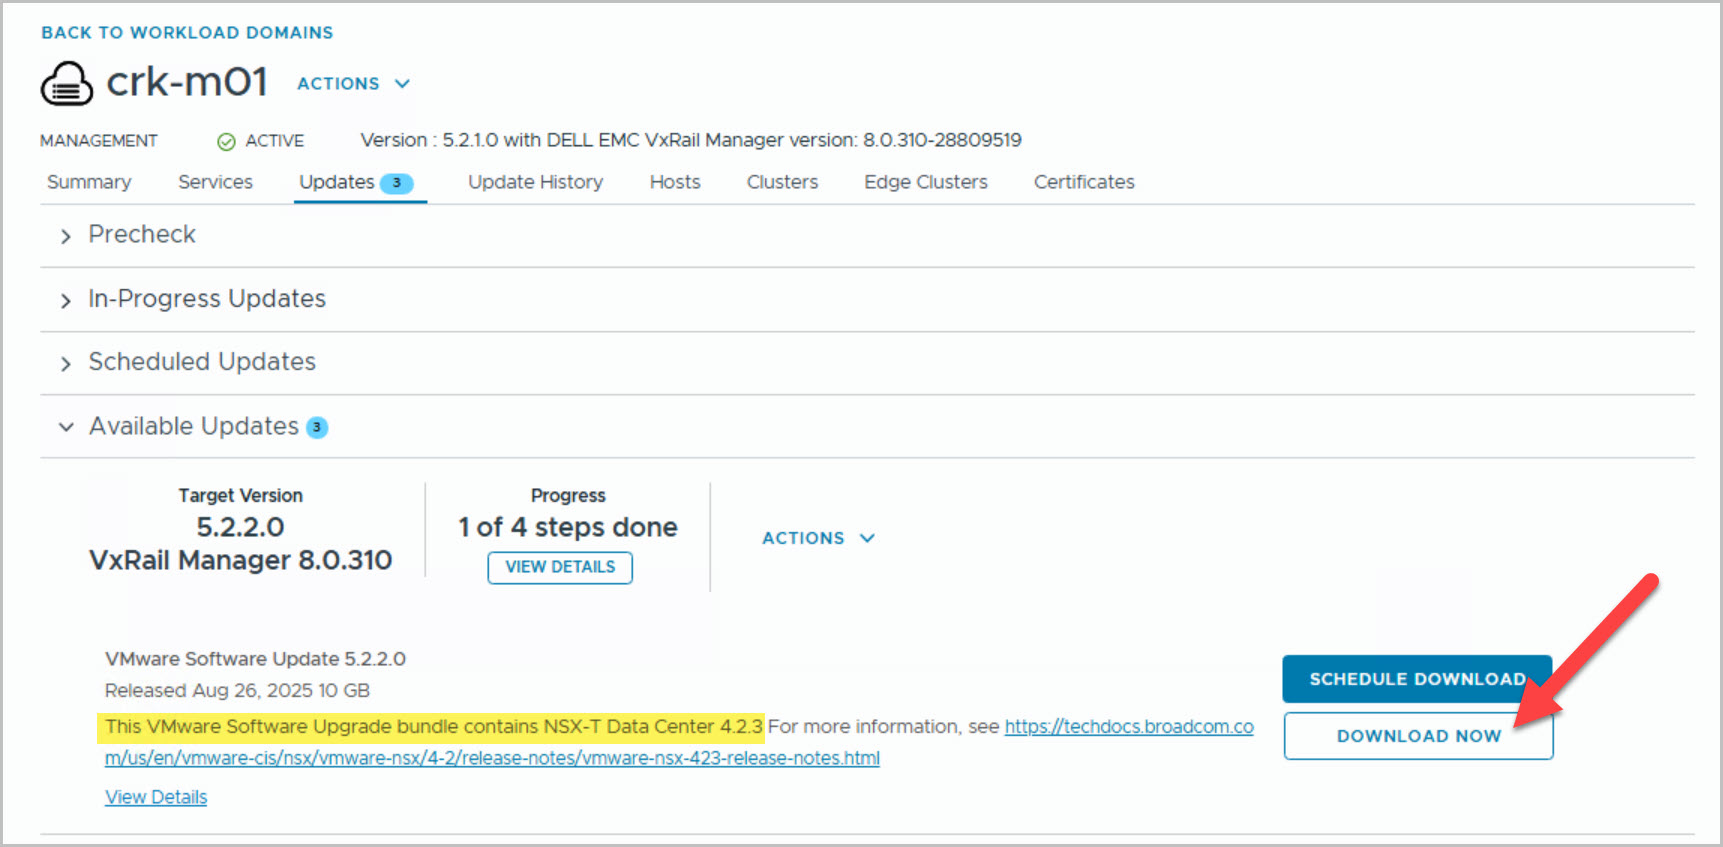Expand the Scheduled Updates section

[66, 364]
